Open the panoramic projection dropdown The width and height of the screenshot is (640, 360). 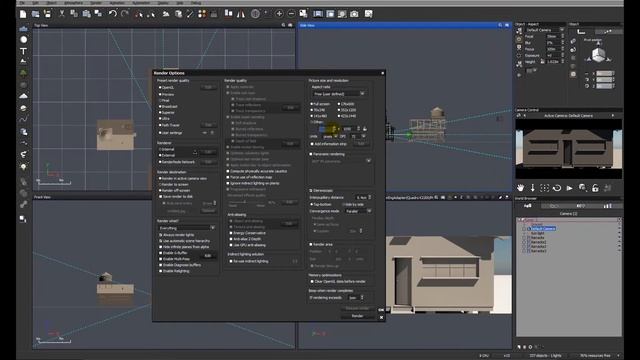click(x=341, y=161)
